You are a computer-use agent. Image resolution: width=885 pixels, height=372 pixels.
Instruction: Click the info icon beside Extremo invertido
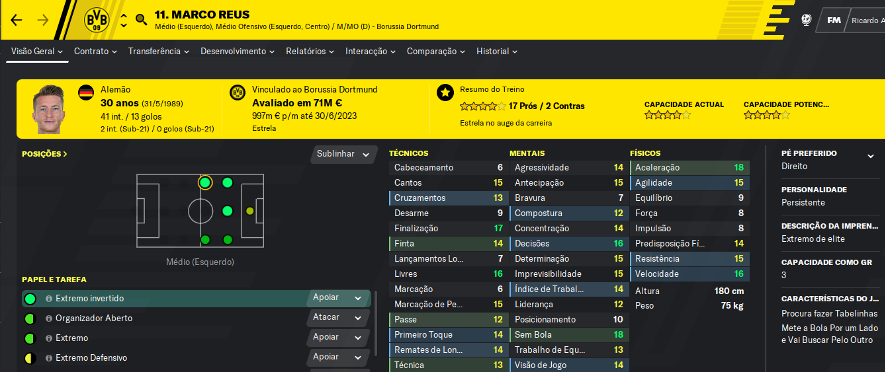coord(49,298)
